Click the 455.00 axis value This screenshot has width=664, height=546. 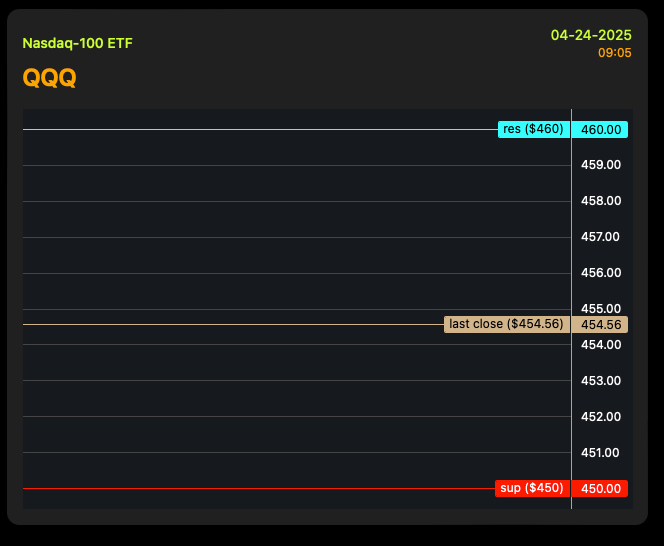601,308
